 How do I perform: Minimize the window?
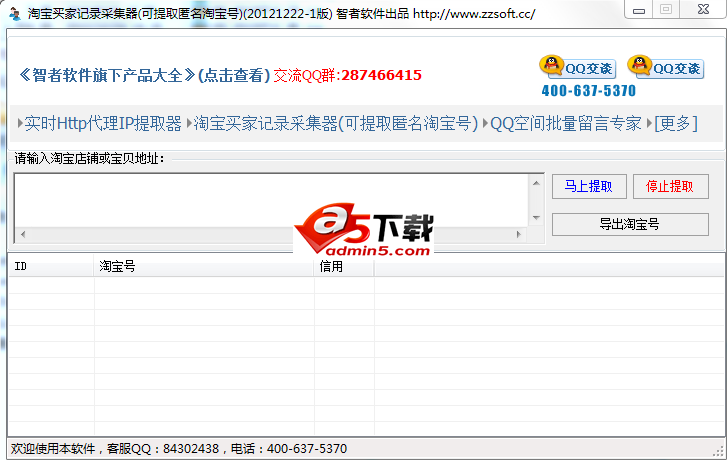click(639, 10)
